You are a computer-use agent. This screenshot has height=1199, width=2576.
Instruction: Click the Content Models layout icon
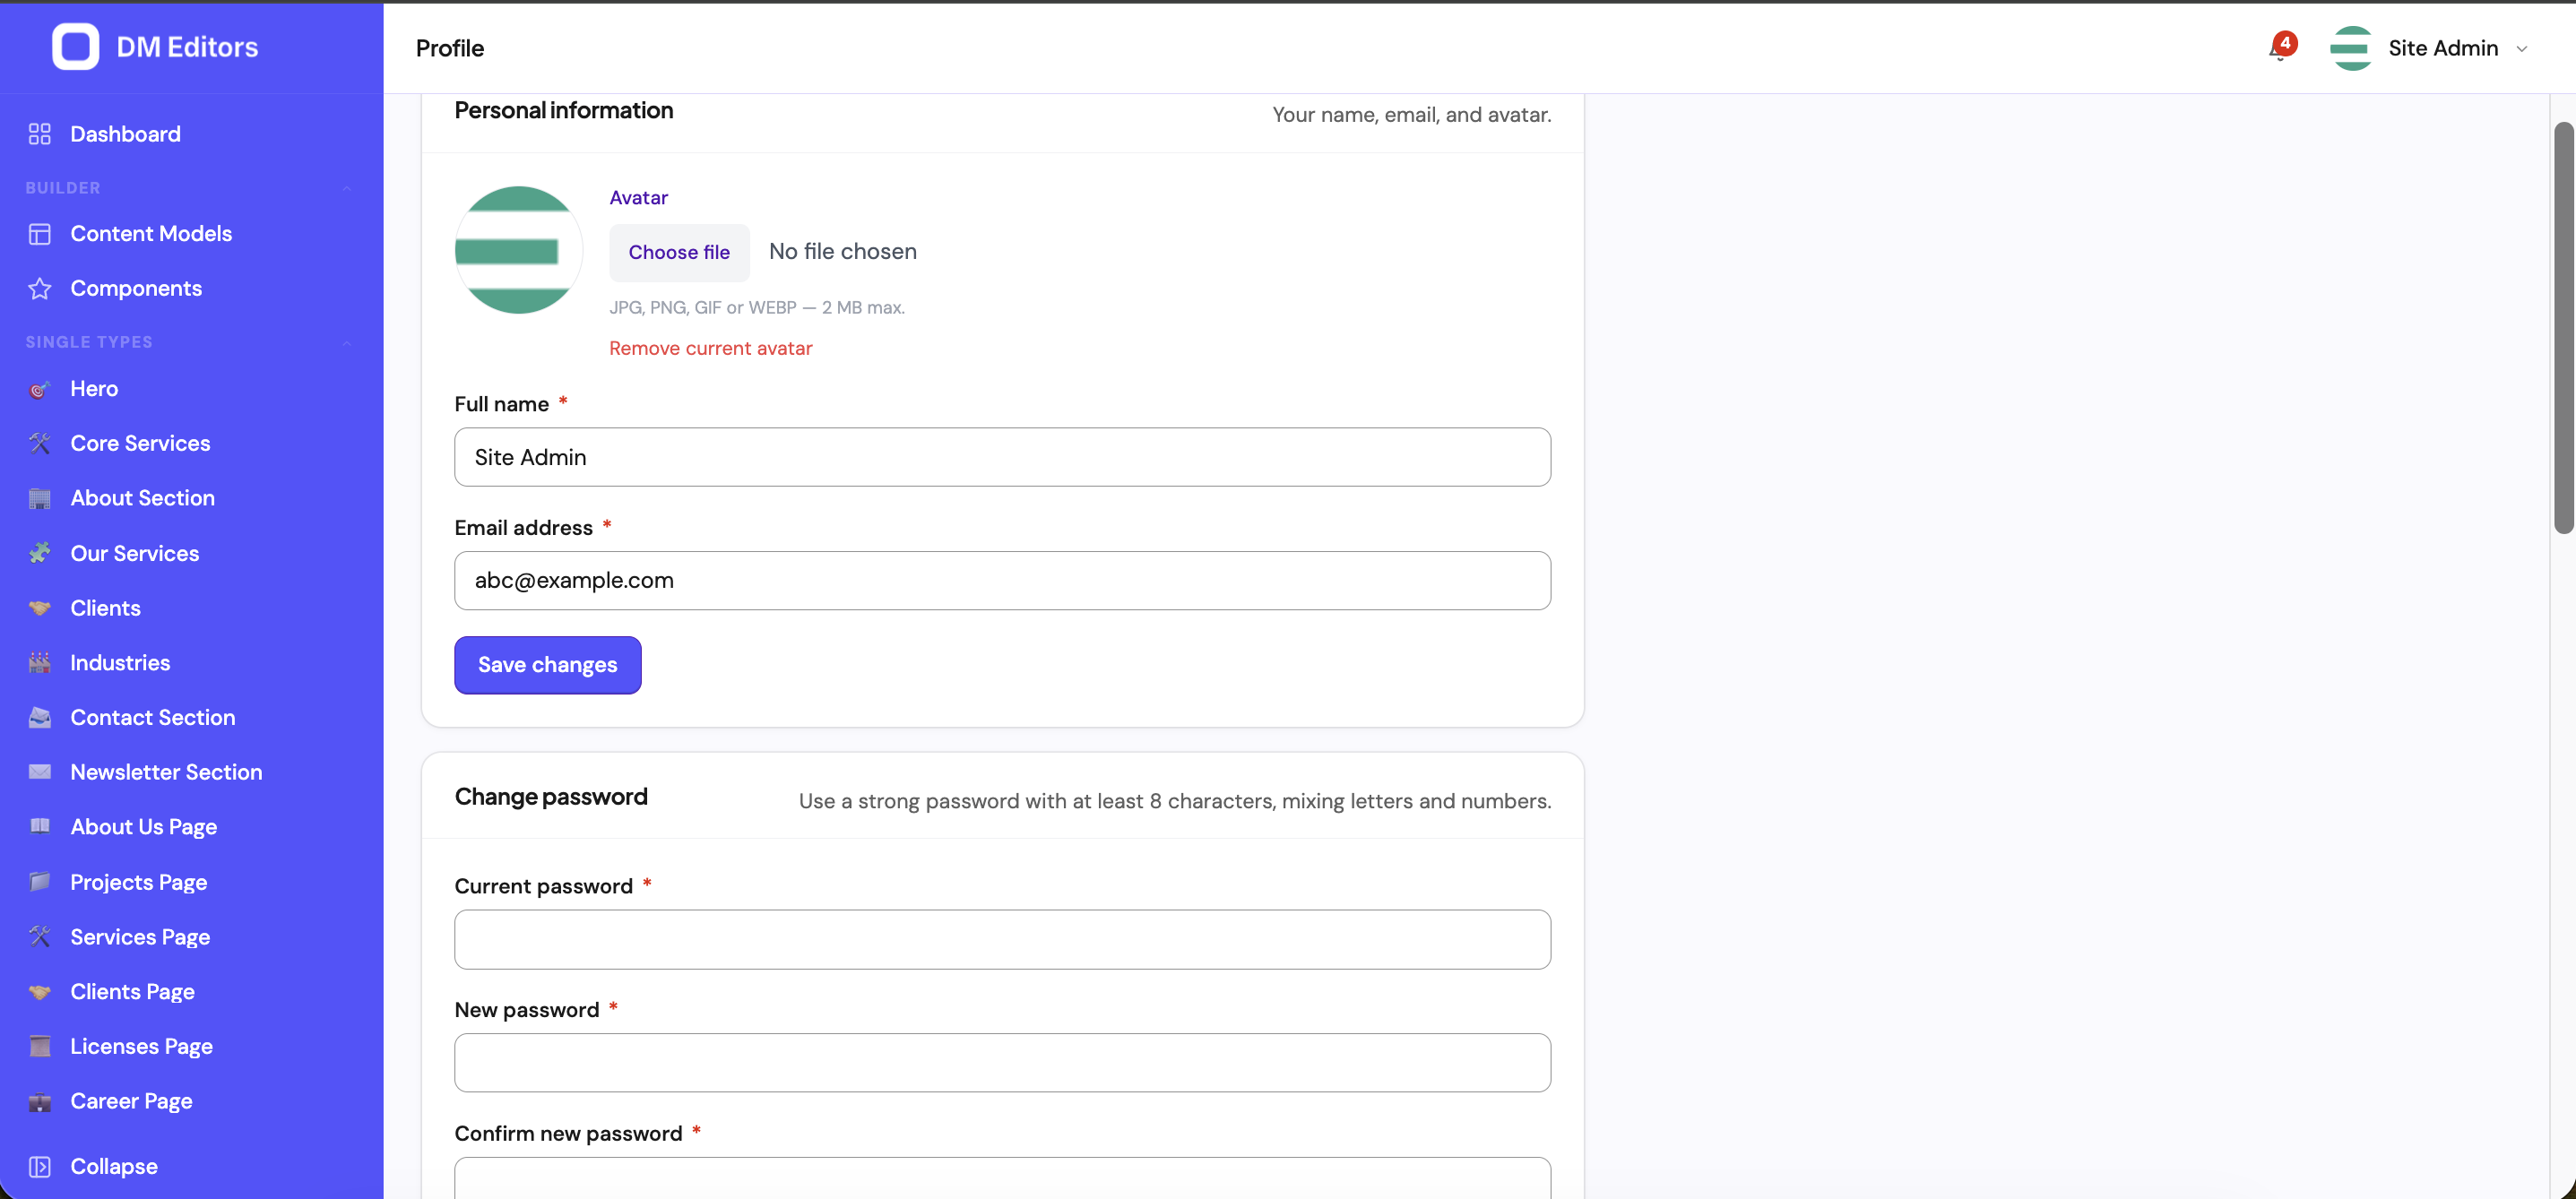coord(40,234)
